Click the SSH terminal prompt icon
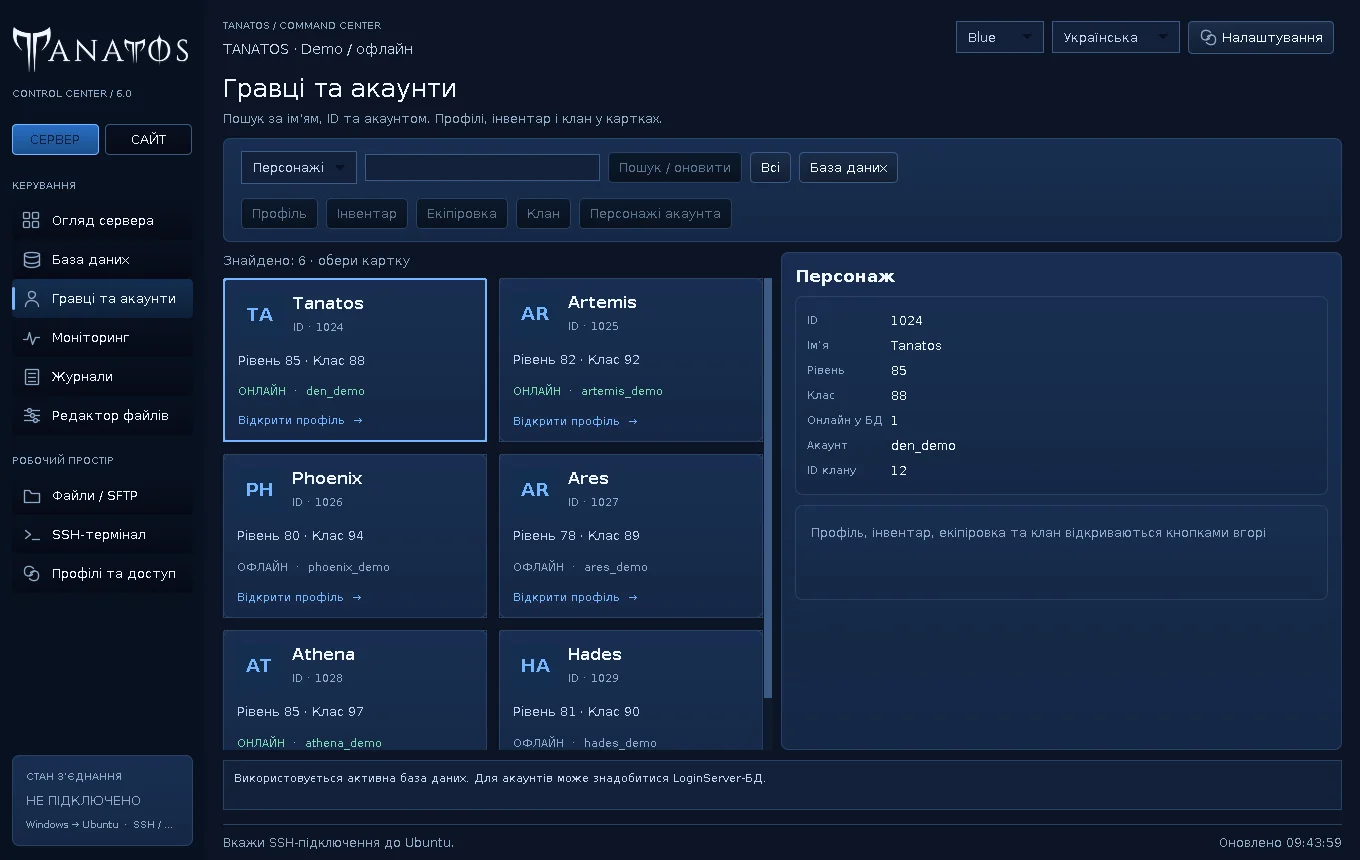 point(31,534)
